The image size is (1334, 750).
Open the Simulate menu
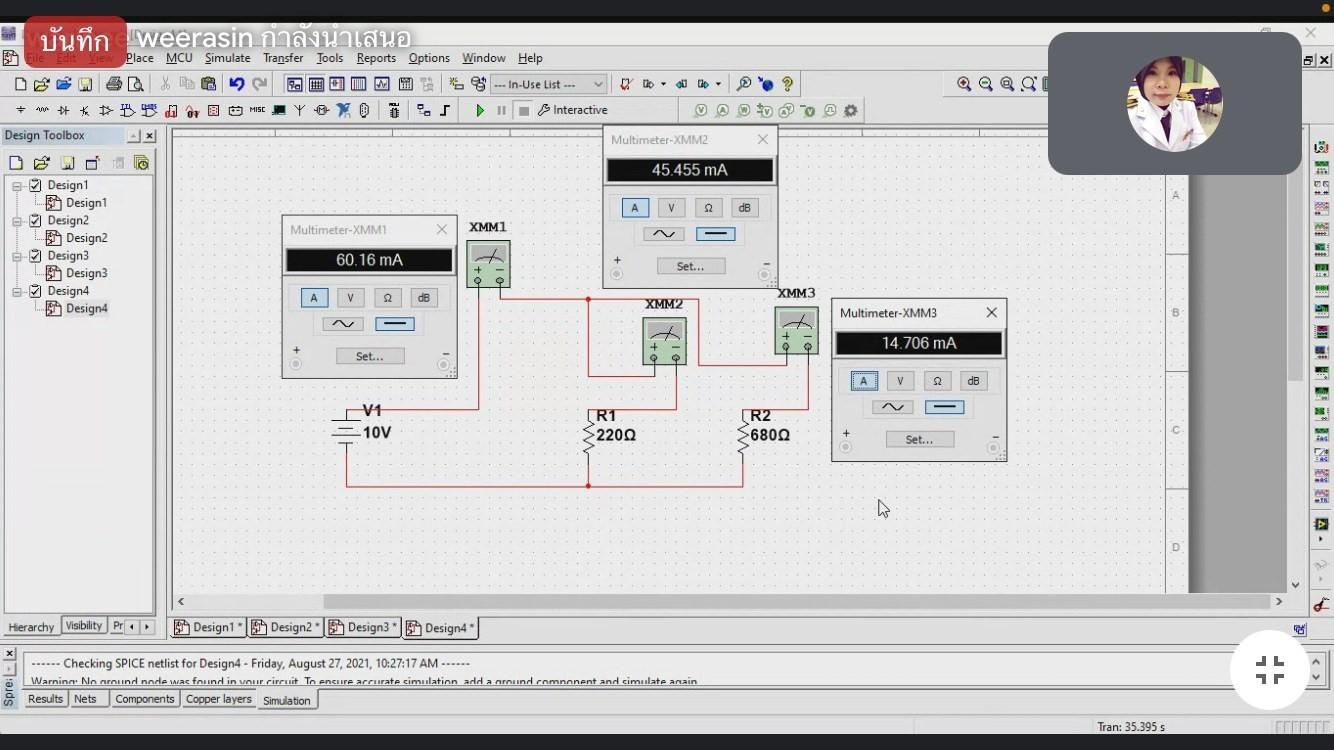coord(227,58)
